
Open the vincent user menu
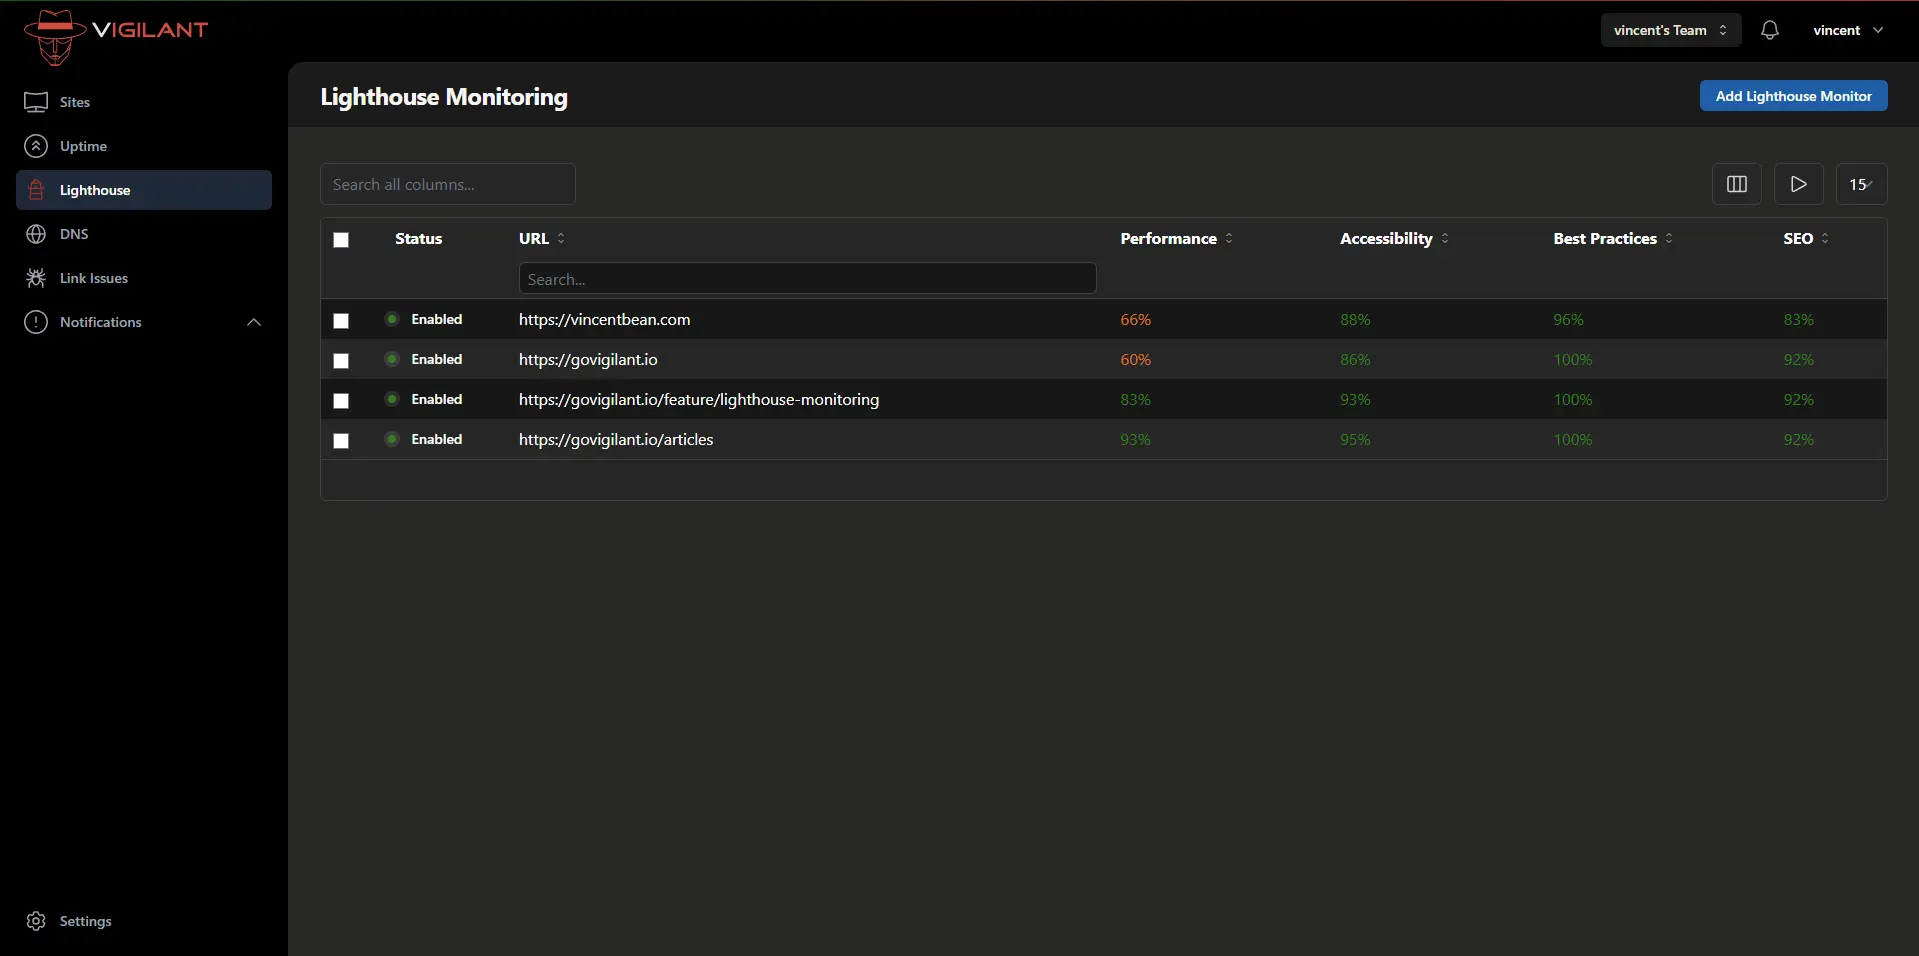(1848, 30)
